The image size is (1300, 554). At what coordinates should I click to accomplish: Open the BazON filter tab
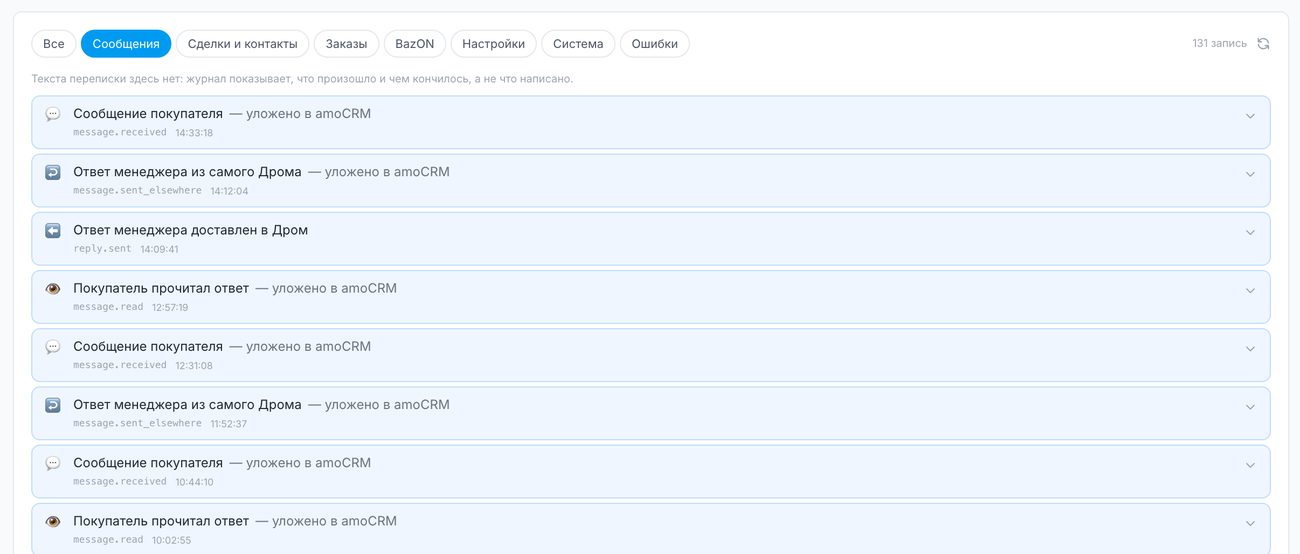point(415,44)
